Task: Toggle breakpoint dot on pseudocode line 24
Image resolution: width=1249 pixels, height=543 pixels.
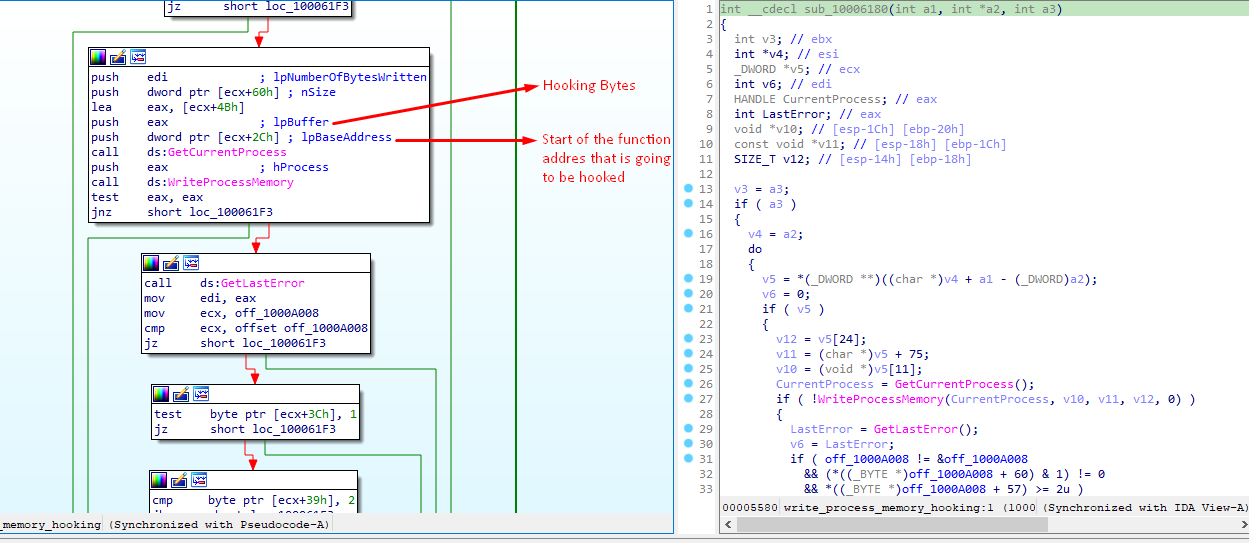Action: pos(688,354)
